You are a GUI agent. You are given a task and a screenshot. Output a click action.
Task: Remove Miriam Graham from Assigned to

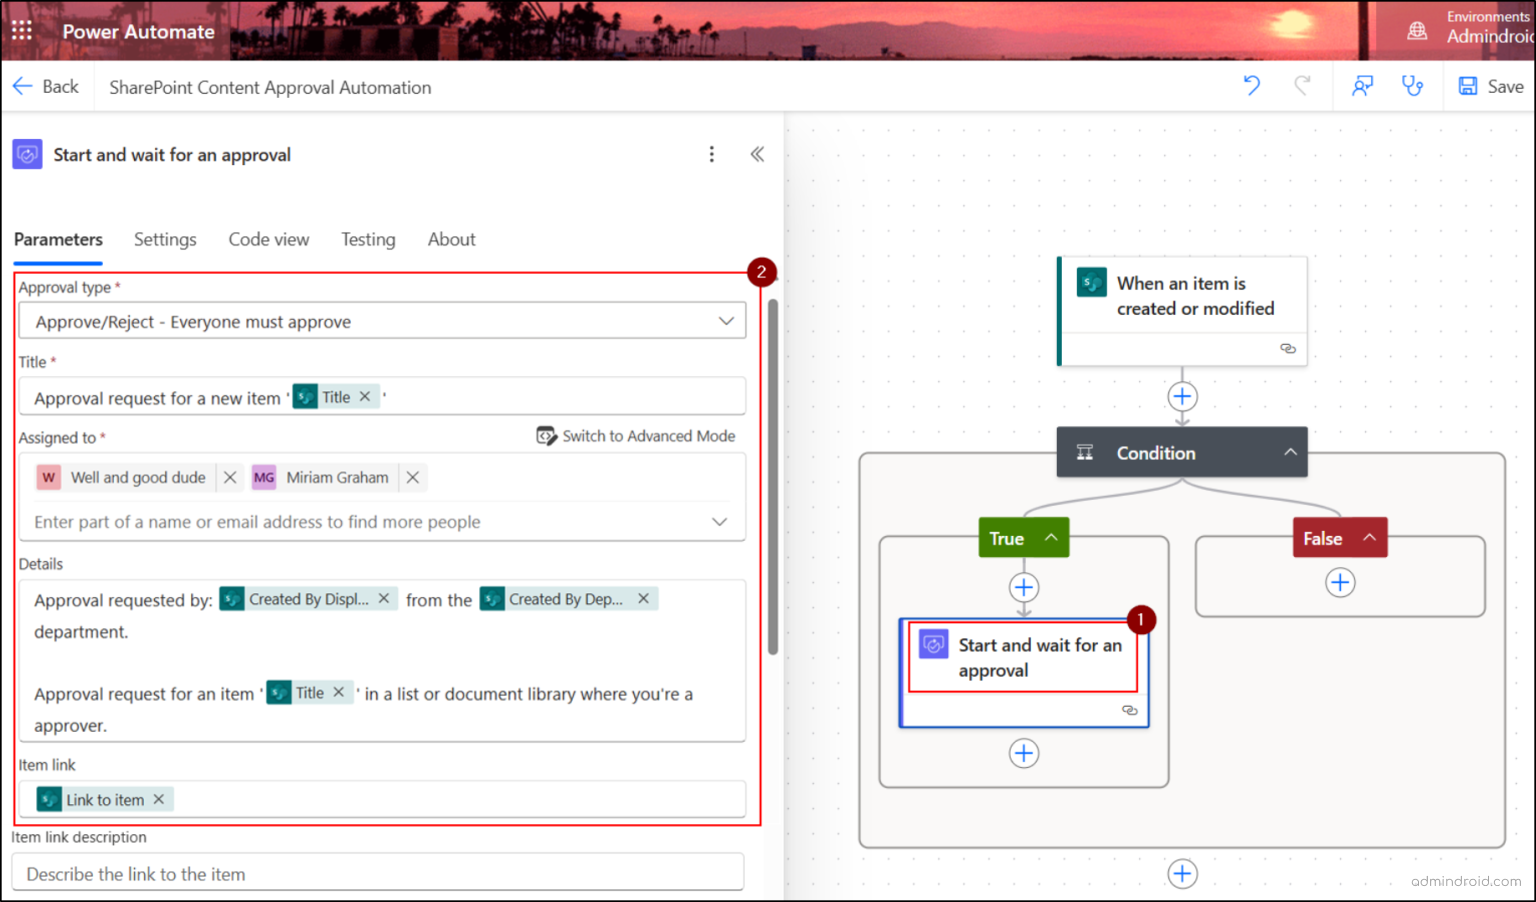pos(412,477)
